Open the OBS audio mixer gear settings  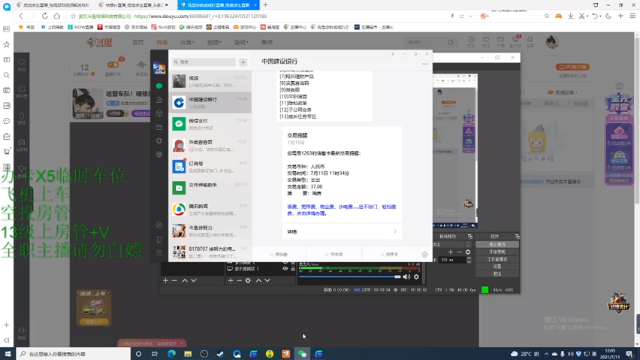[416, 277]
